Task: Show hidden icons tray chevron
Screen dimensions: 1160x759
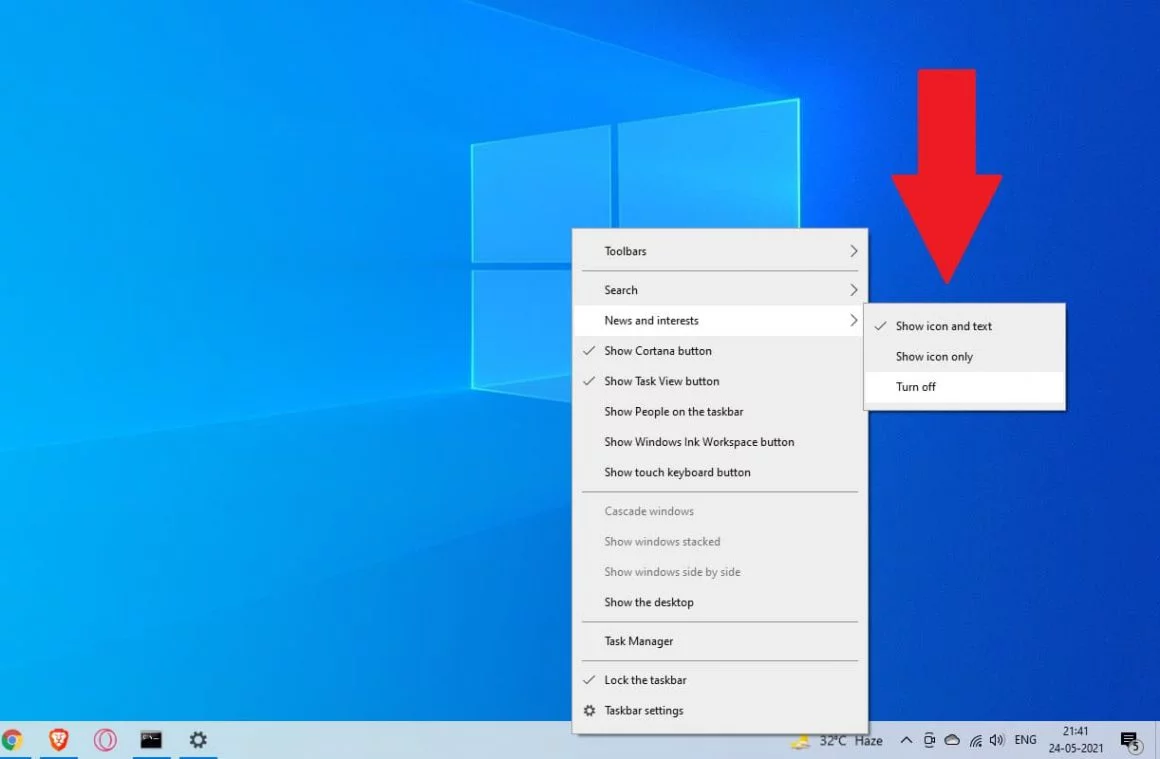Action: point(906,740)
